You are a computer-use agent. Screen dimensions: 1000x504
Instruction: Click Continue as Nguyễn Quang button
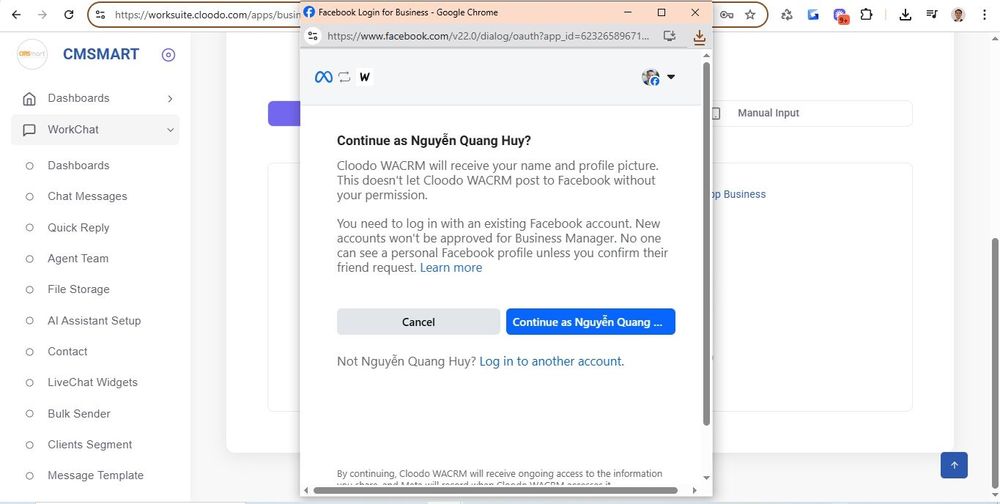(590, 322)
